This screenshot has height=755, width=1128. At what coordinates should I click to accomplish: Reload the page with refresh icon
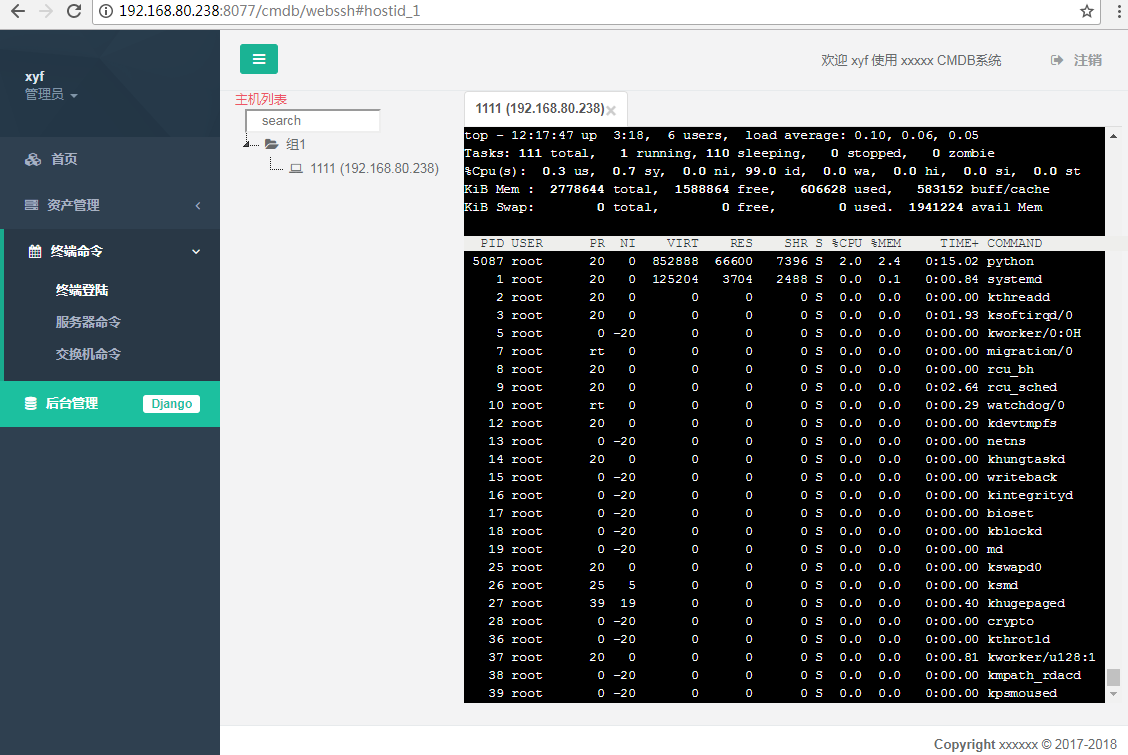point(73,12)
